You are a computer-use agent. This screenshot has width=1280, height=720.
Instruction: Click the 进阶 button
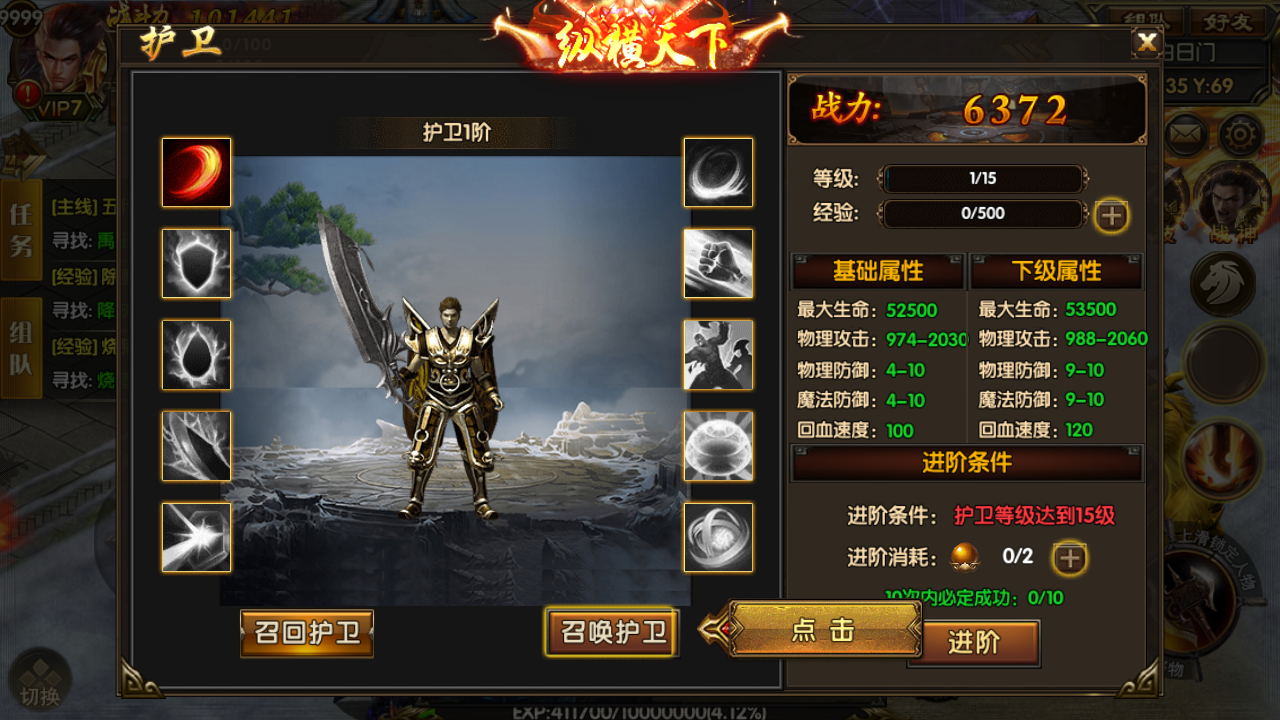[974, 643]
